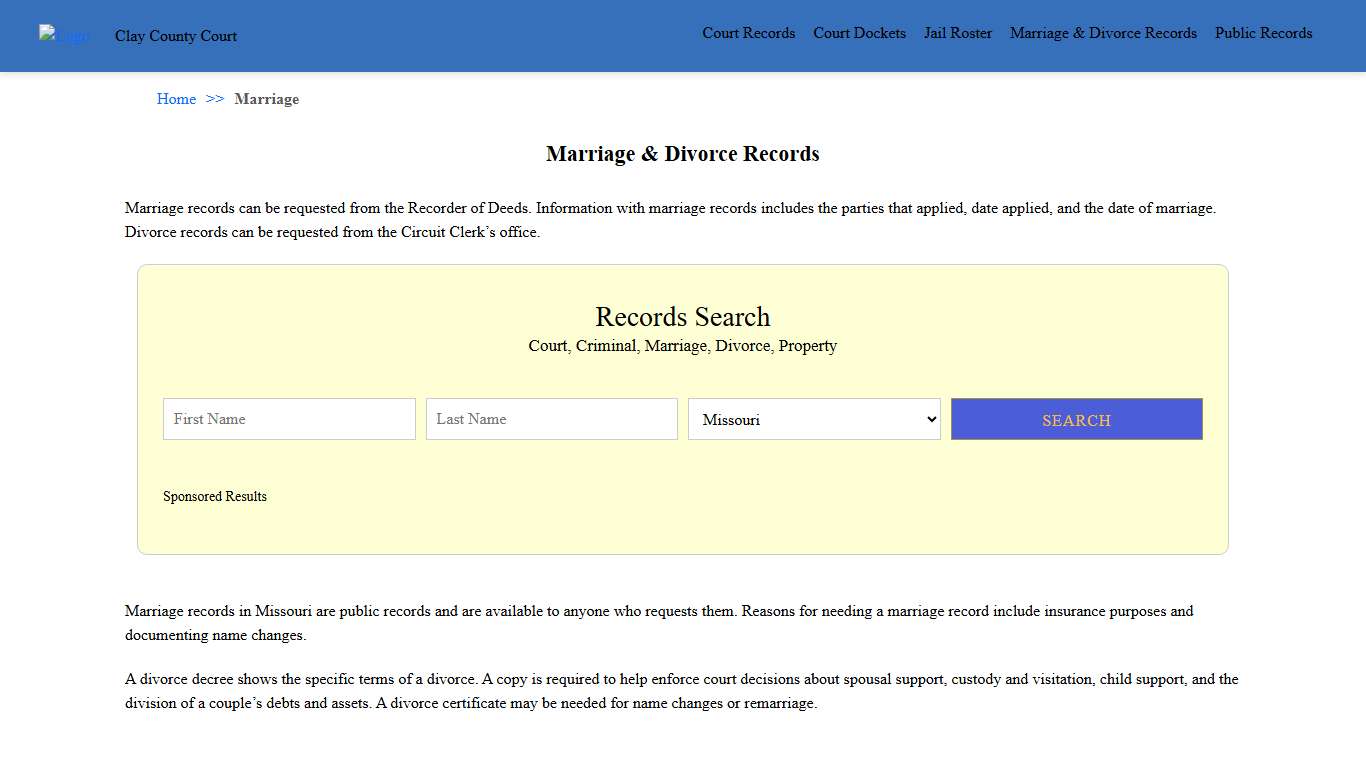Open Public Records from the navigation bar
Image resolution: width=1366 pixels, height=768 pixels.
[1263, 33]
